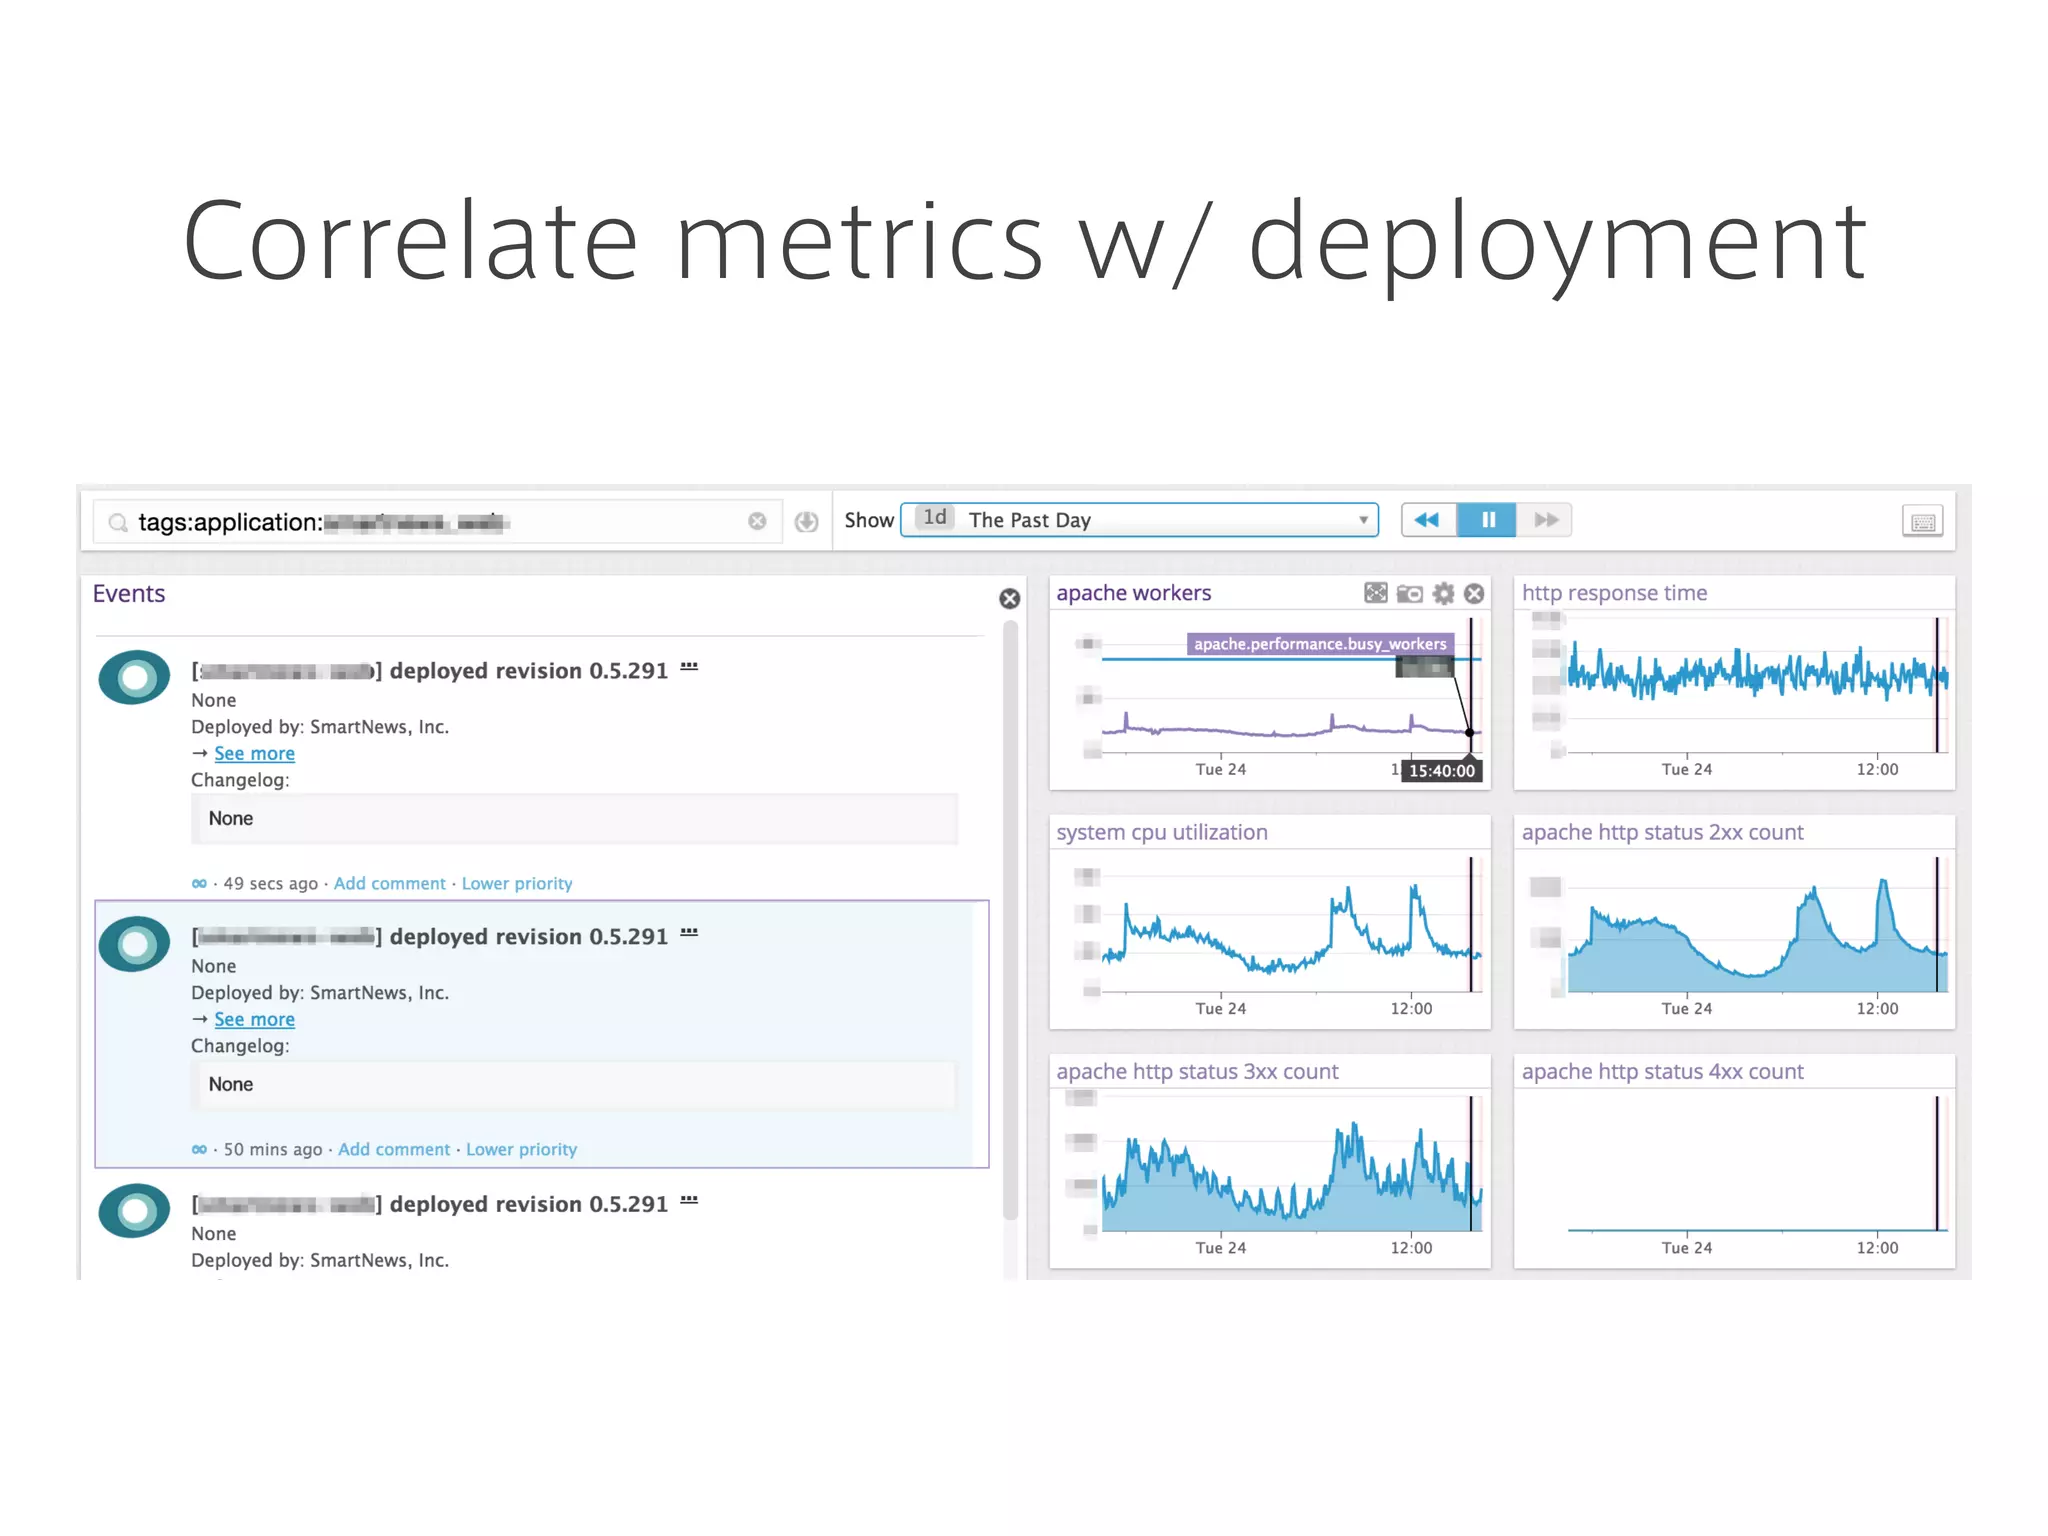Screen dimensions: 2048x1536
Task: Remove the apache workers graph
Action: click(1474, 593)
